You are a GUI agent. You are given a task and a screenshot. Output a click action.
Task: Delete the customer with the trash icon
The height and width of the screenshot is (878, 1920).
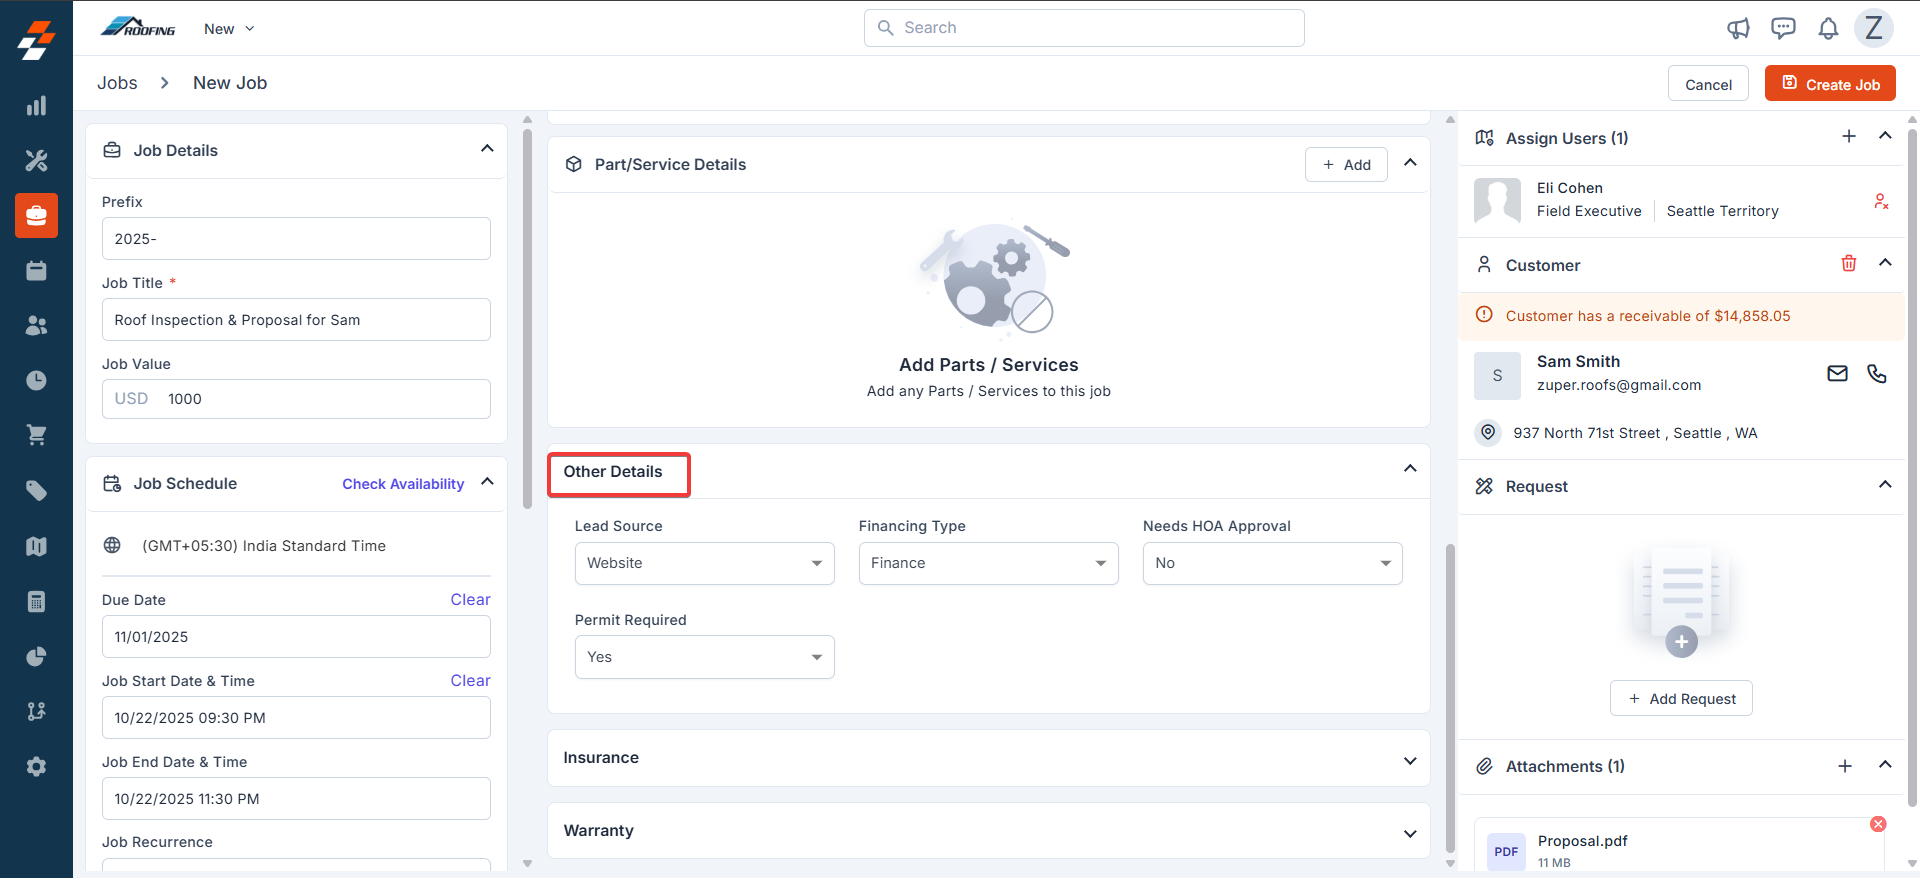pos(1849,263)
